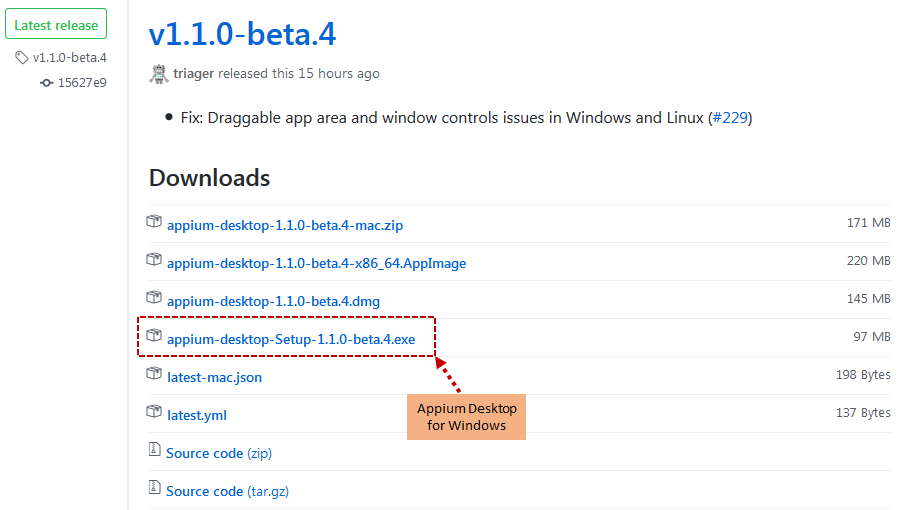
Task: Click the 145 MB size text
Action: coord(868,299)
